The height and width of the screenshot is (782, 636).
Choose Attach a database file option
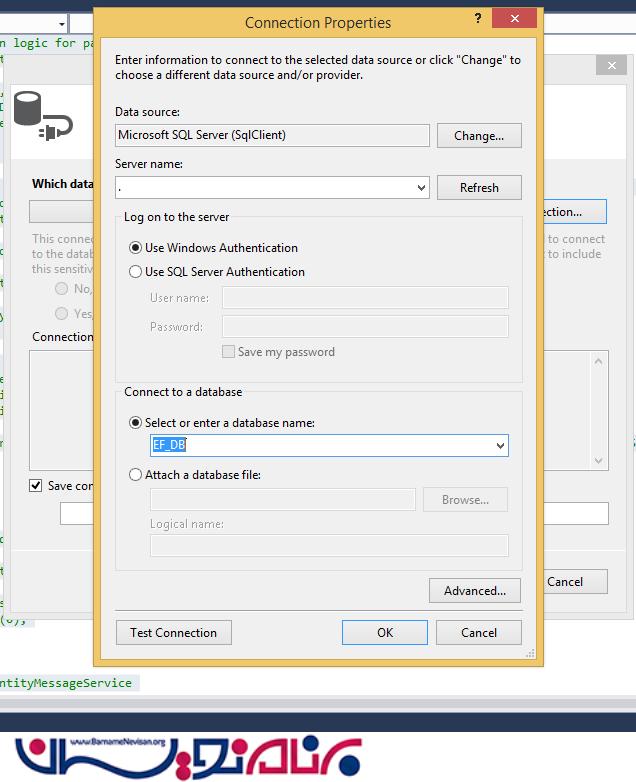point(136,475)
